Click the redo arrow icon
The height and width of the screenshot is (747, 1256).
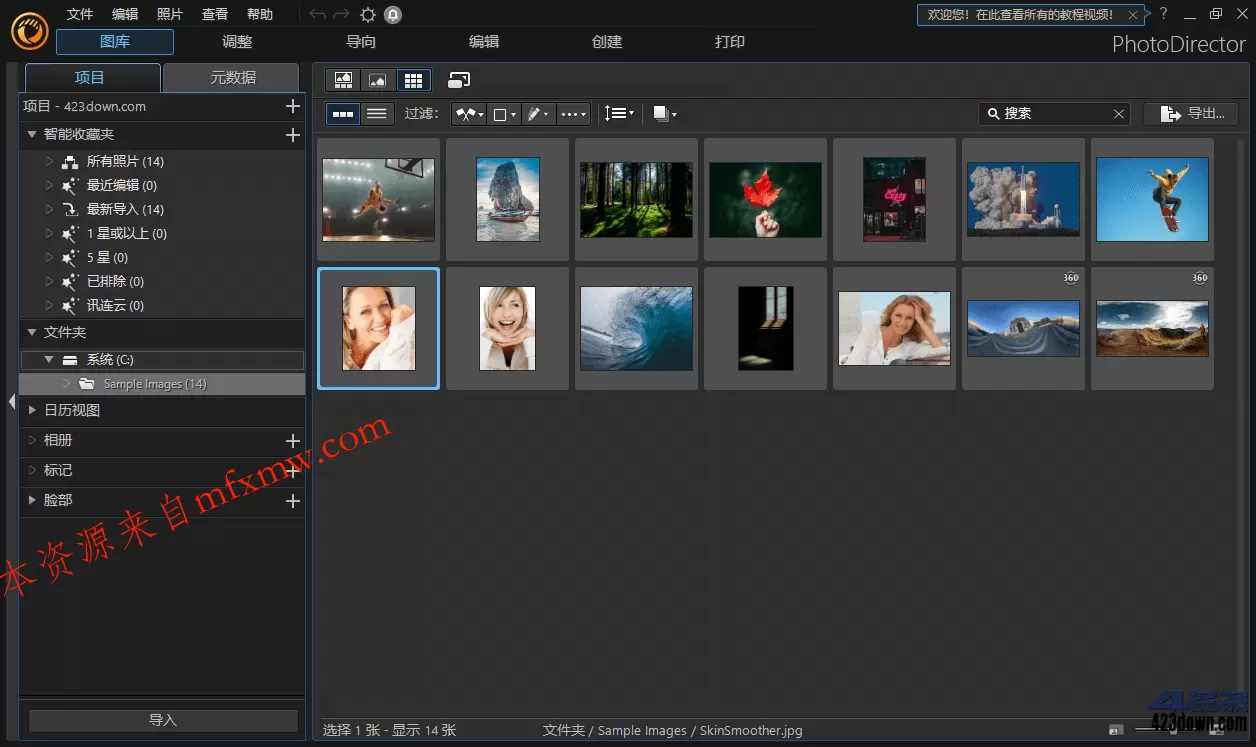(342, 14)
